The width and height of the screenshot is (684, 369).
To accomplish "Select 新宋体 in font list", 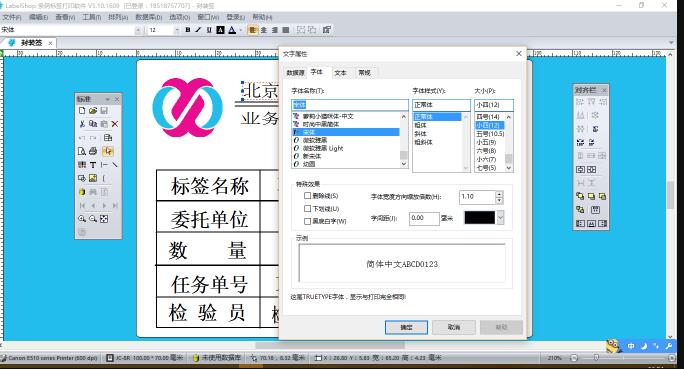I will coord(312,156).
